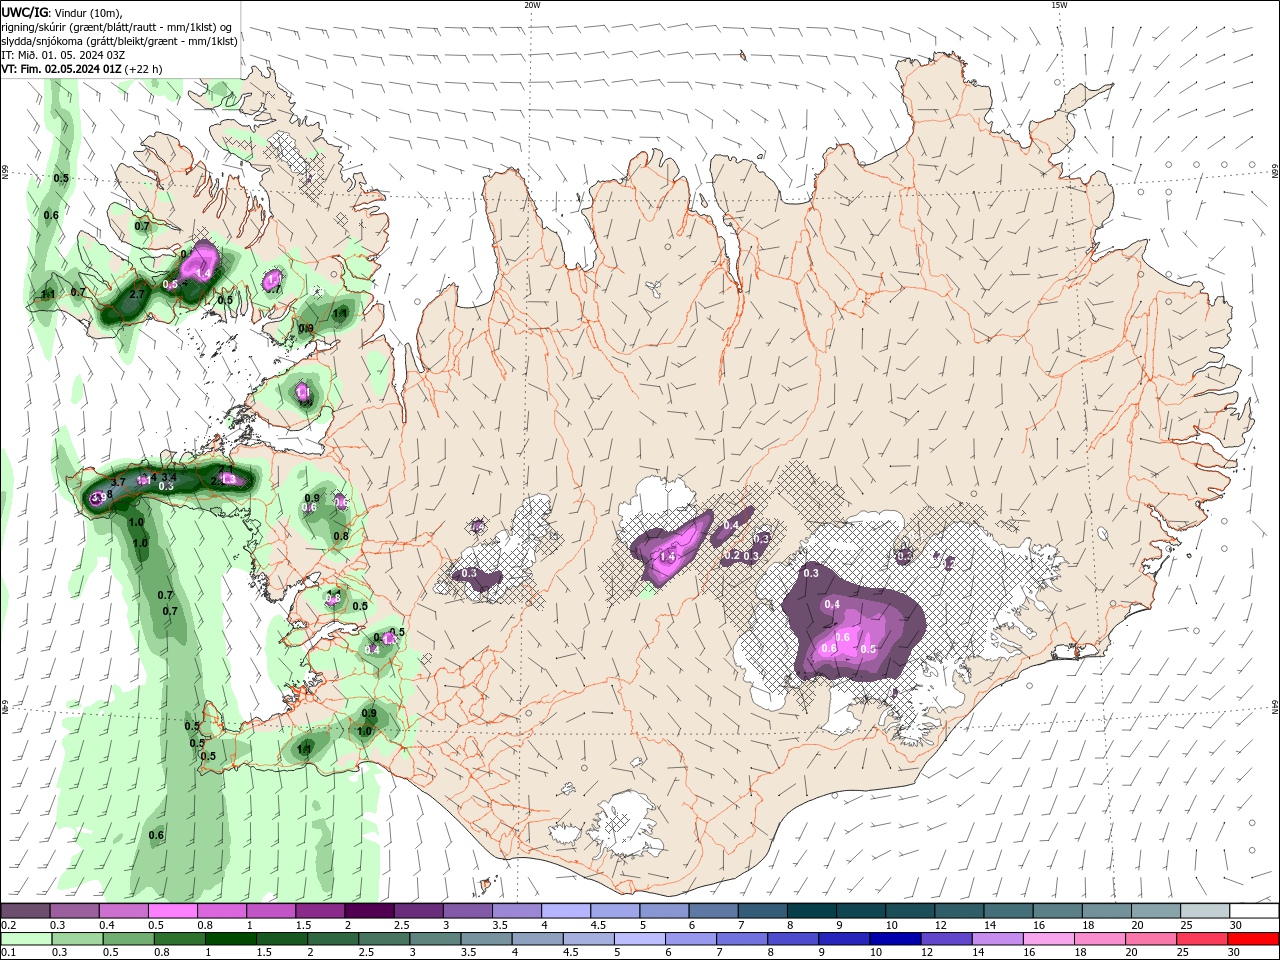Select the dark purple snow swatch labeled 2
Screen dimensions: 1280x960
pyautogui.click(x=368, y=911)
